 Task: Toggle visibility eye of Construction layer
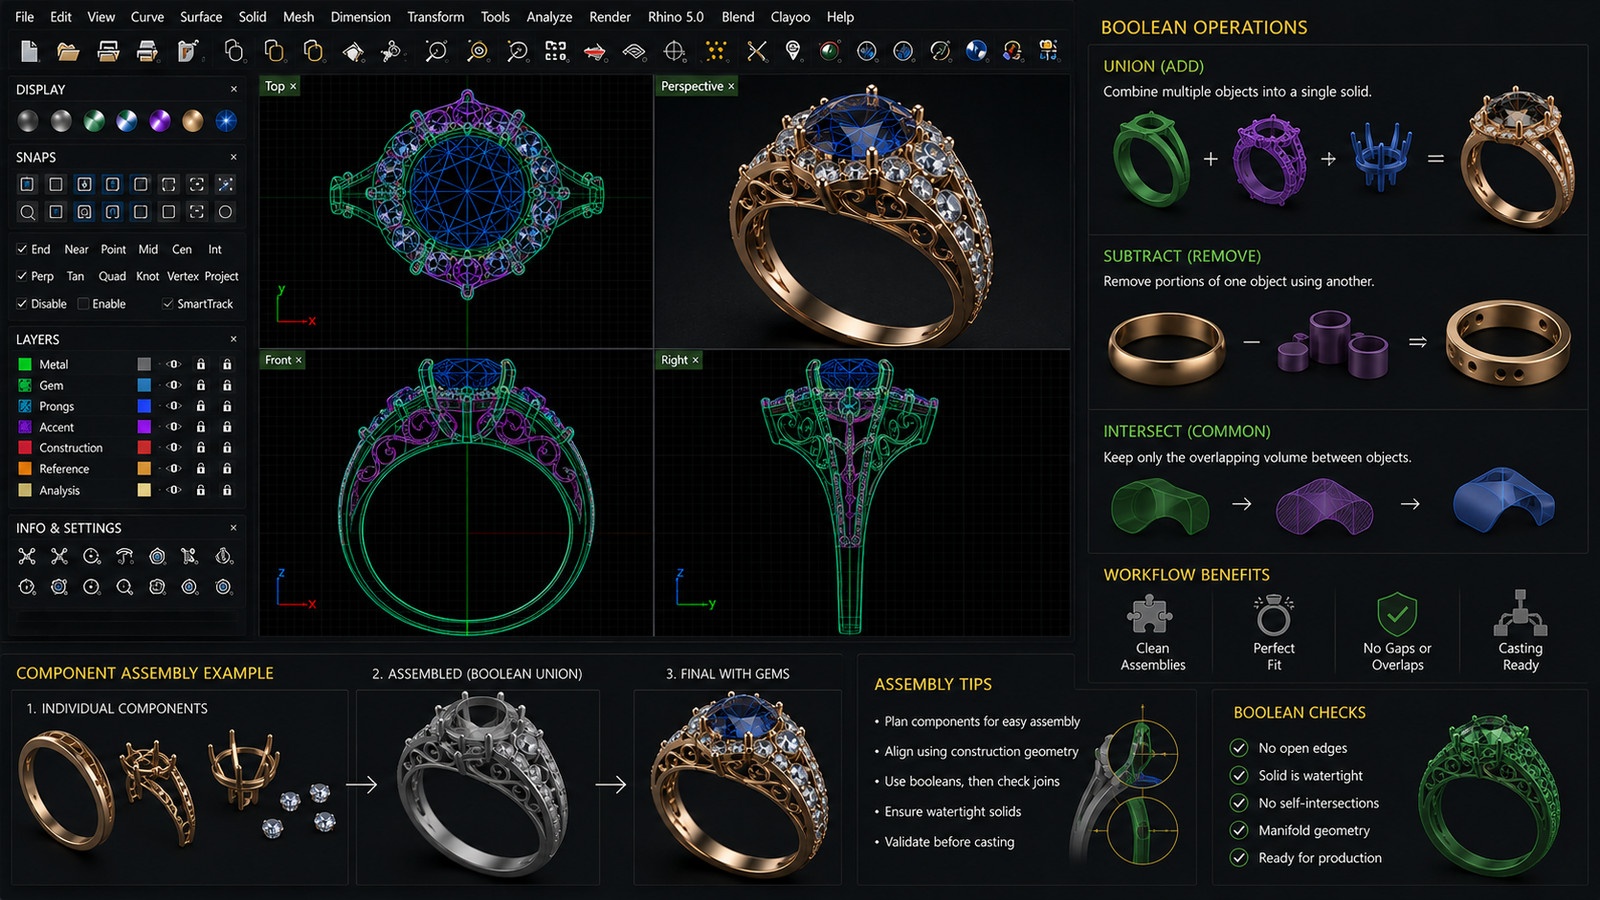tap(174, 447)
